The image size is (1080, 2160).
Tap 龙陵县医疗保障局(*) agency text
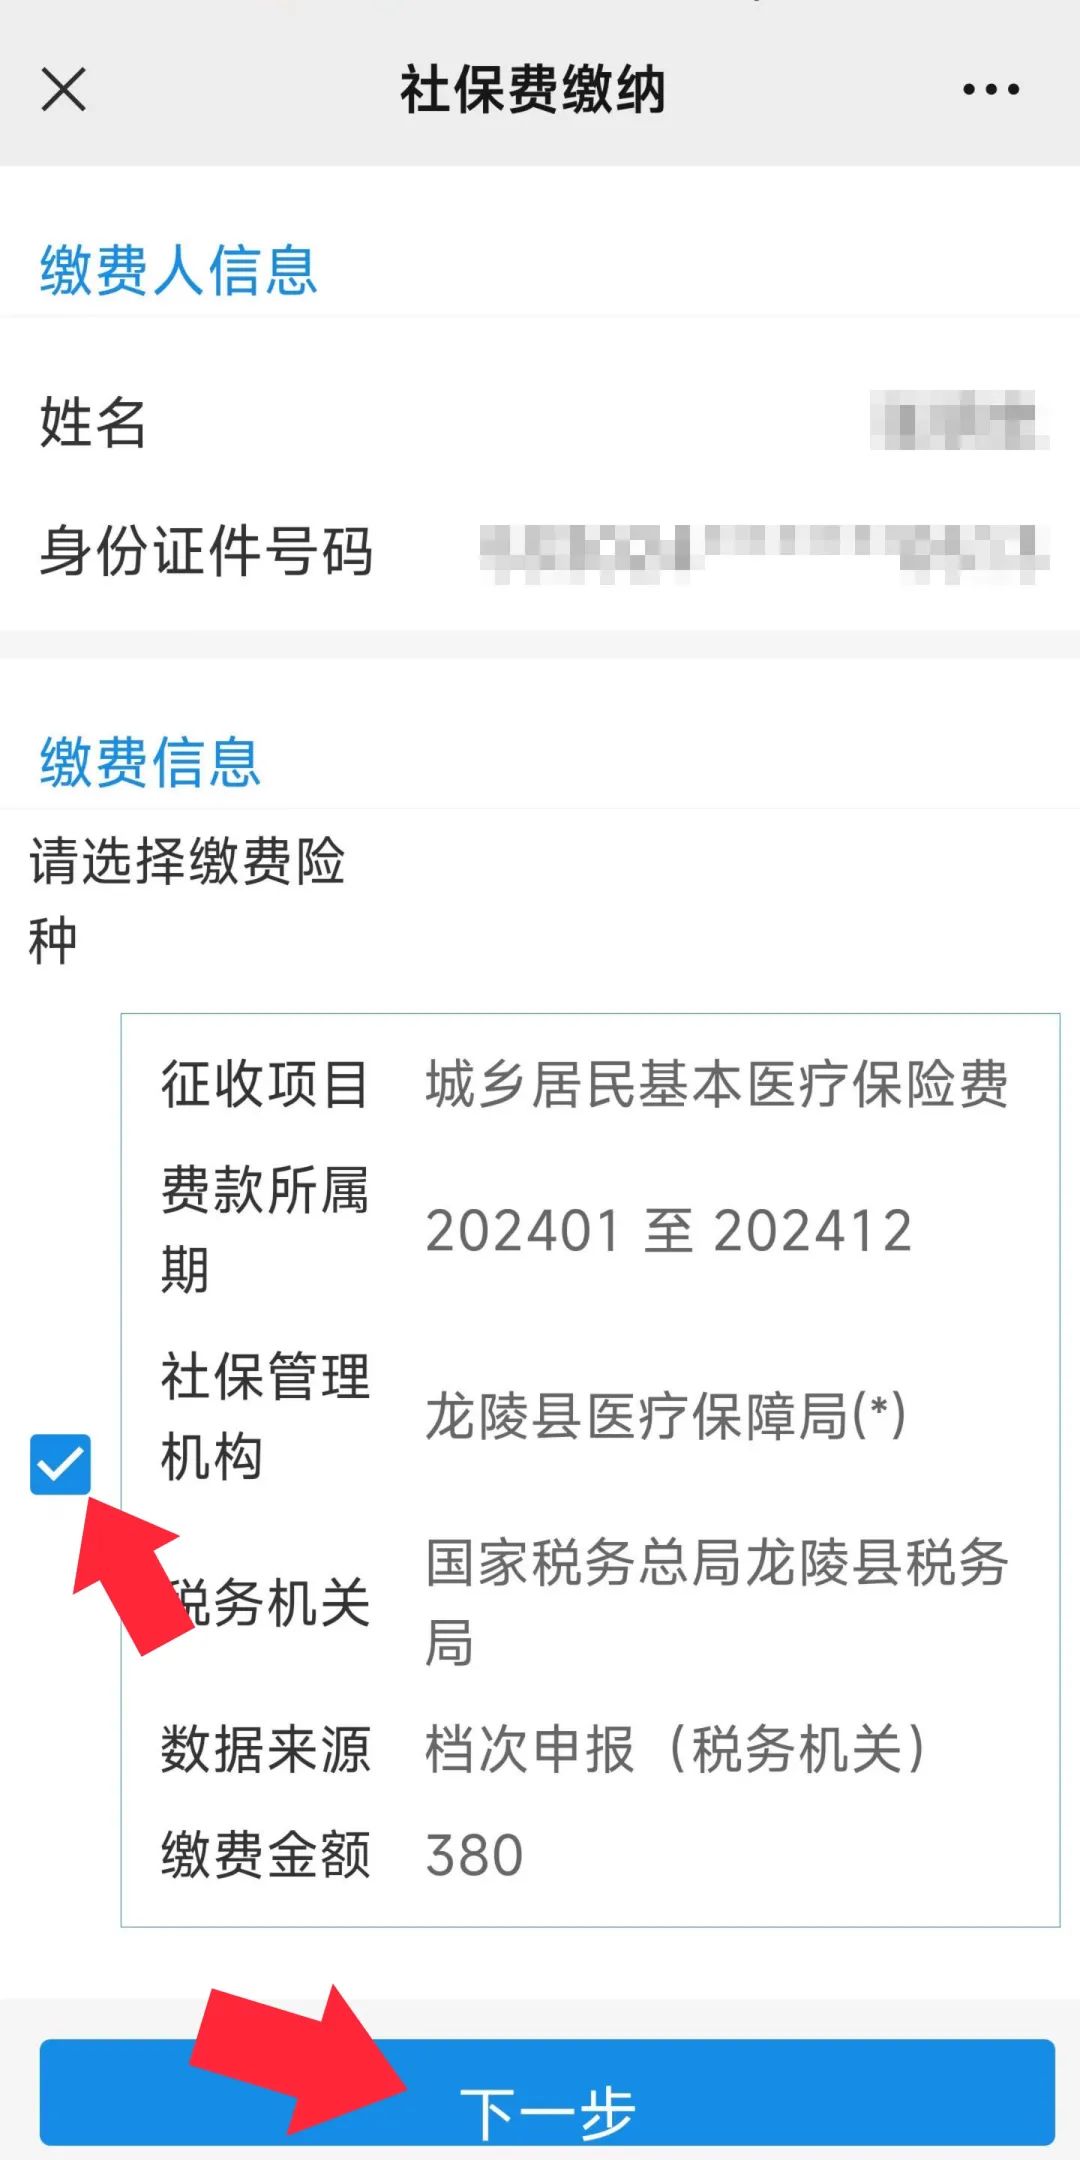pyautogui.click(x=666, y=1417)
